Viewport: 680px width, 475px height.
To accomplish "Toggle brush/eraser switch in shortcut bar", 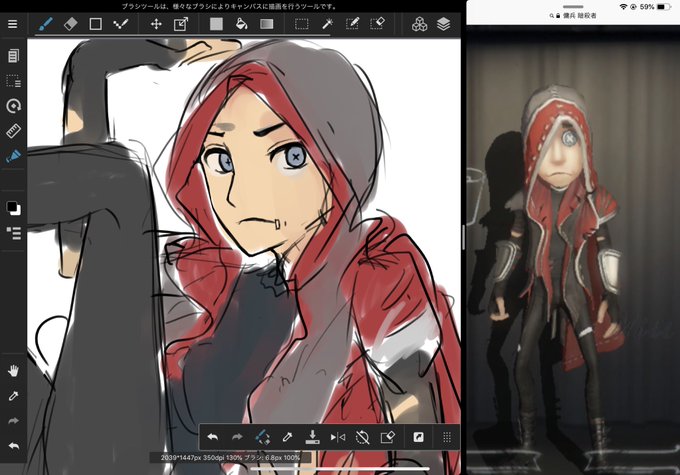I will coord(262,437).
